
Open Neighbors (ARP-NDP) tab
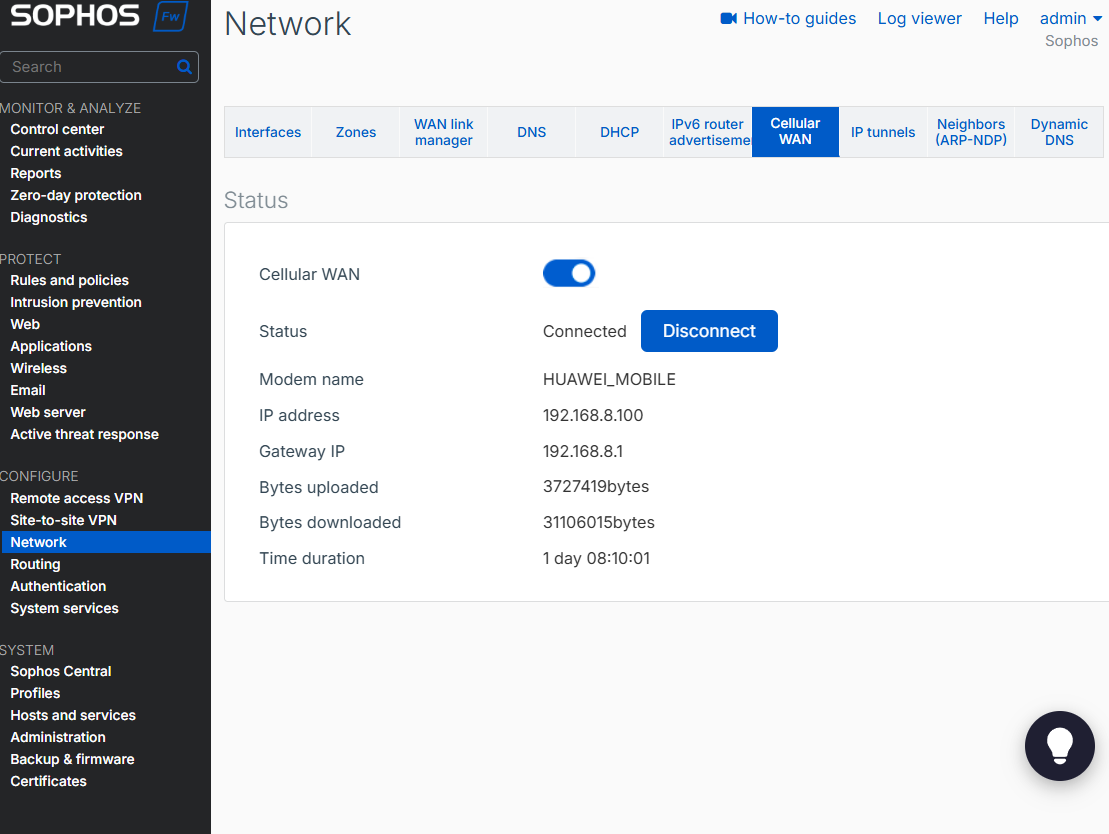(971, 132)
